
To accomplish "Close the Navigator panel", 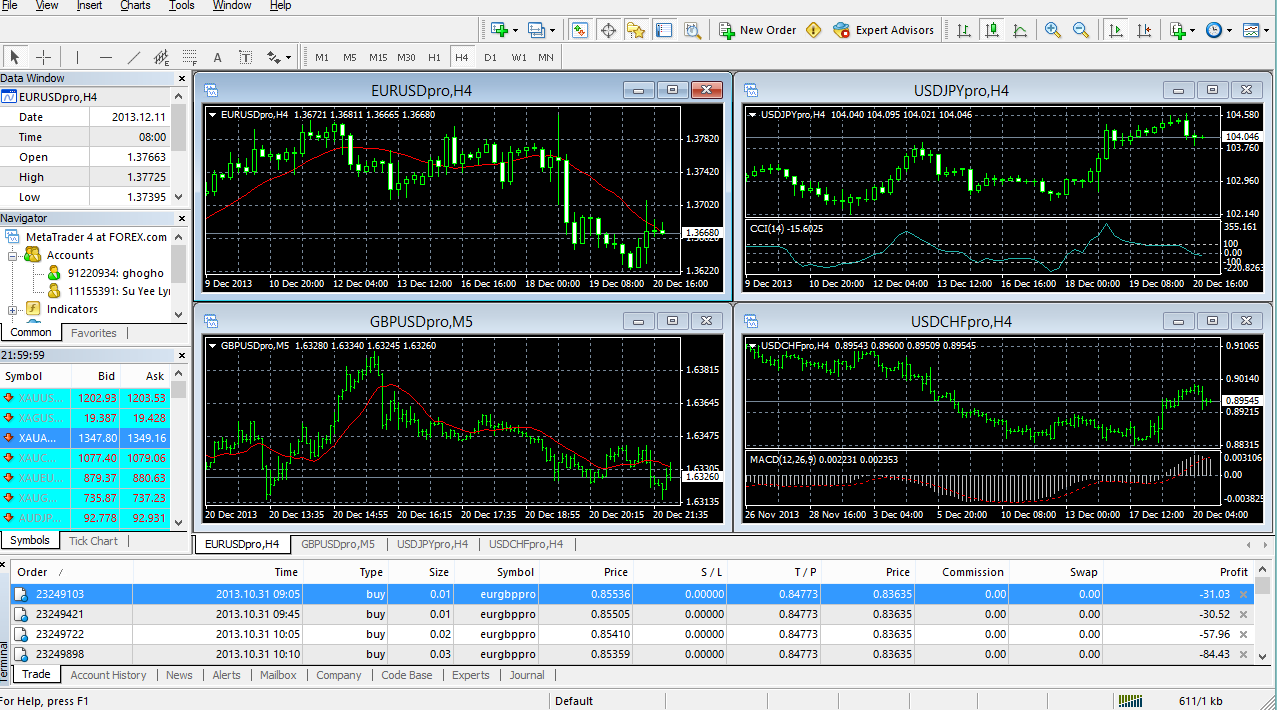I will [x=182, y=218].
